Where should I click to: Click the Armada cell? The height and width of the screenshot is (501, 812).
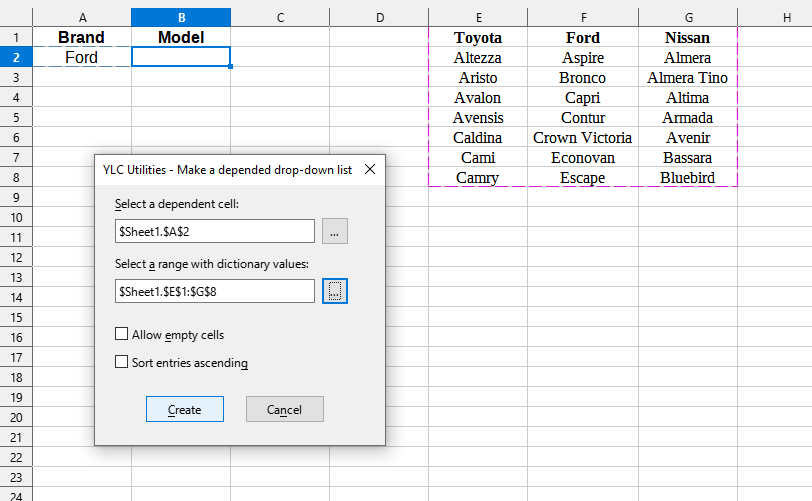pos(688,118)
